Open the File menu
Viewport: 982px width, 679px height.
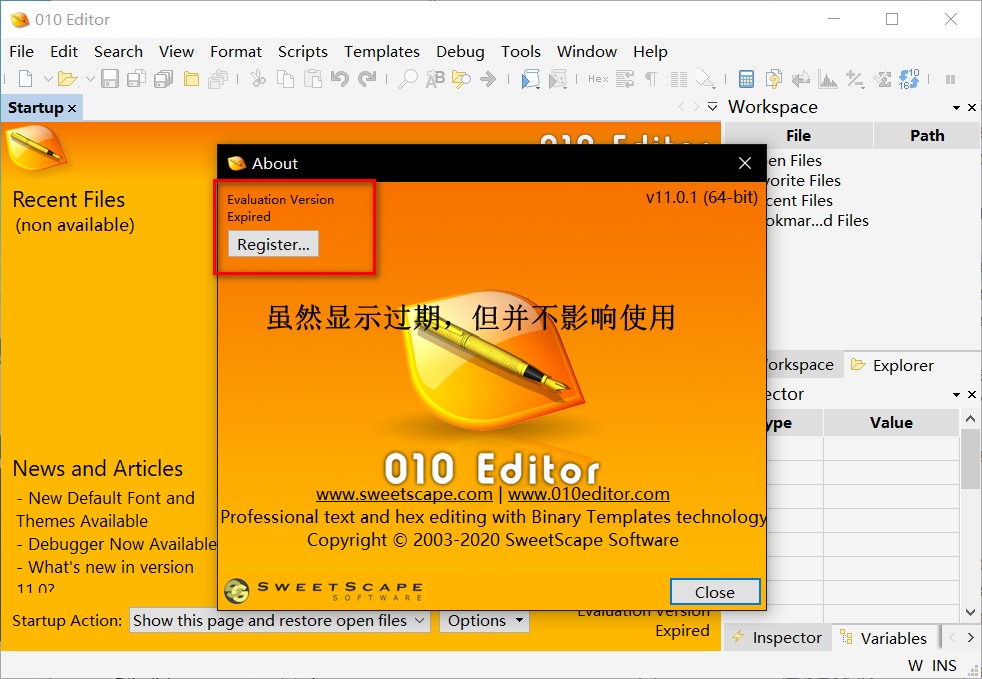click(21, 51)
